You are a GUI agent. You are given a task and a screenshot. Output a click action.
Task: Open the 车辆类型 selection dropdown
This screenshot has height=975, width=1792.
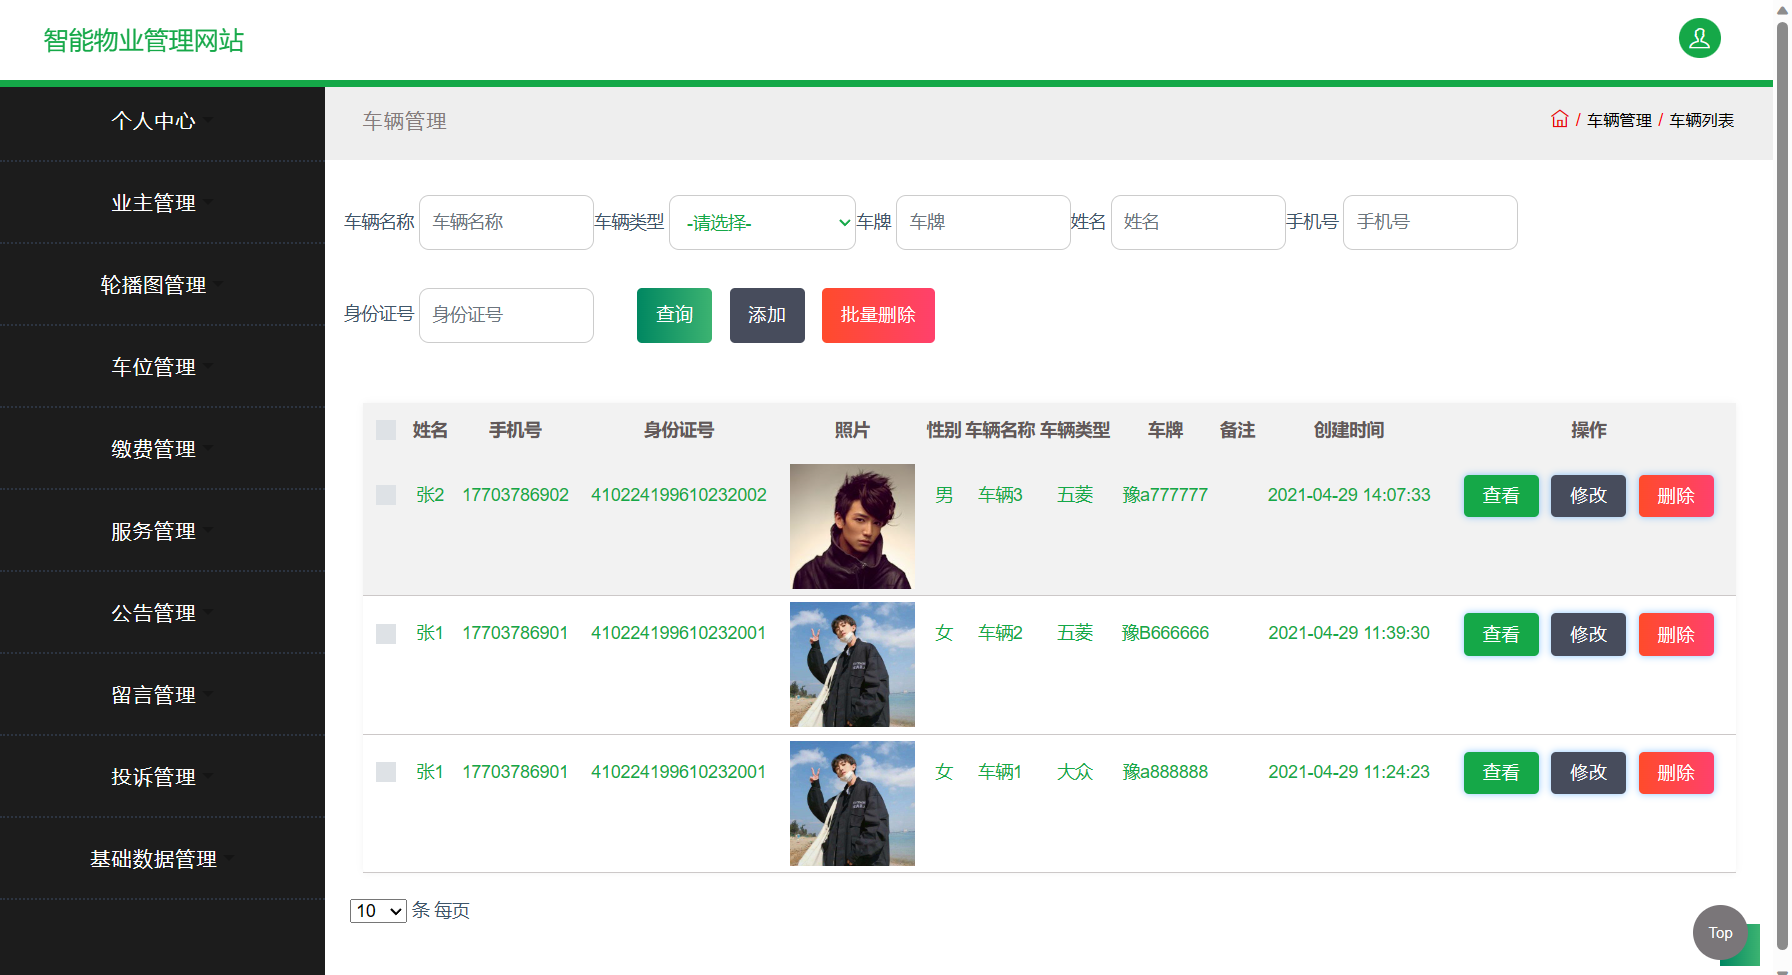click(762, 222)
